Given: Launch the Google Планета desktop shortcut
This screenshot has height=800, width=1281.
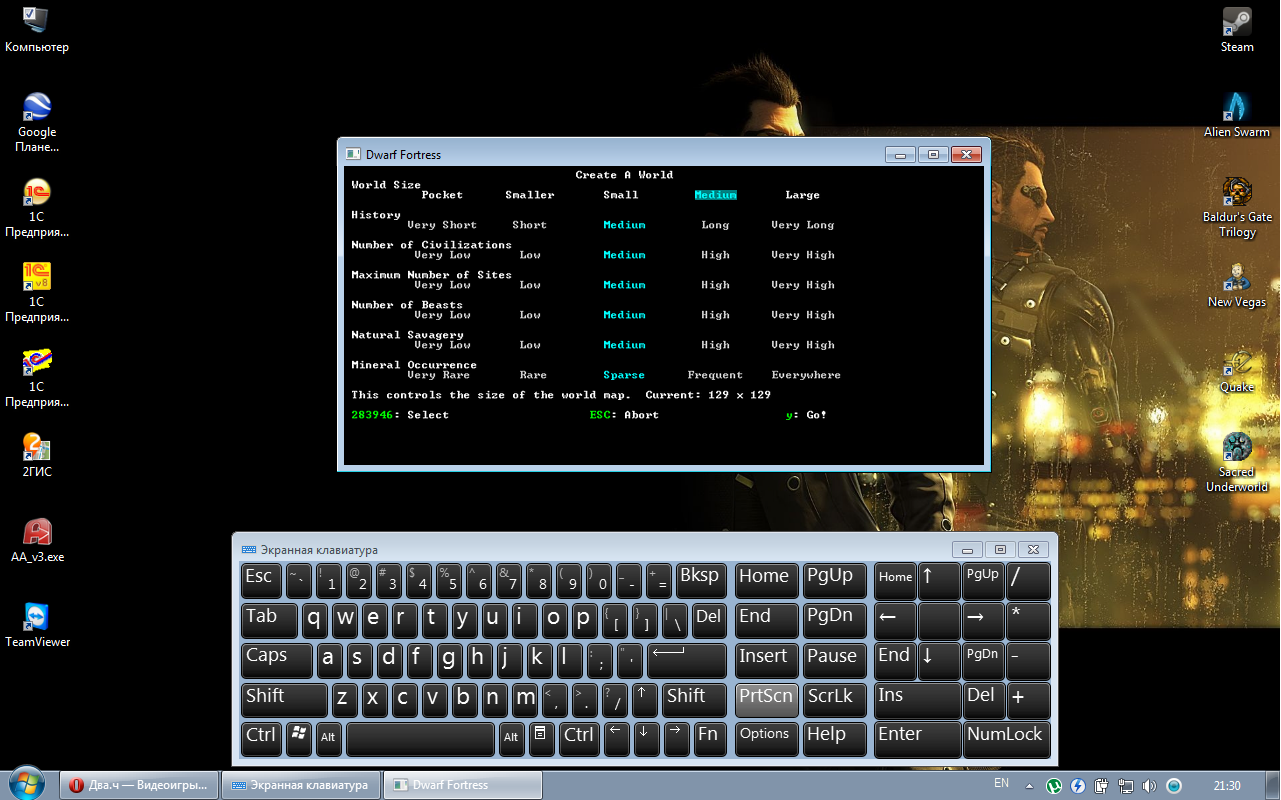Looking at the screenshot, I should [37, 122].
